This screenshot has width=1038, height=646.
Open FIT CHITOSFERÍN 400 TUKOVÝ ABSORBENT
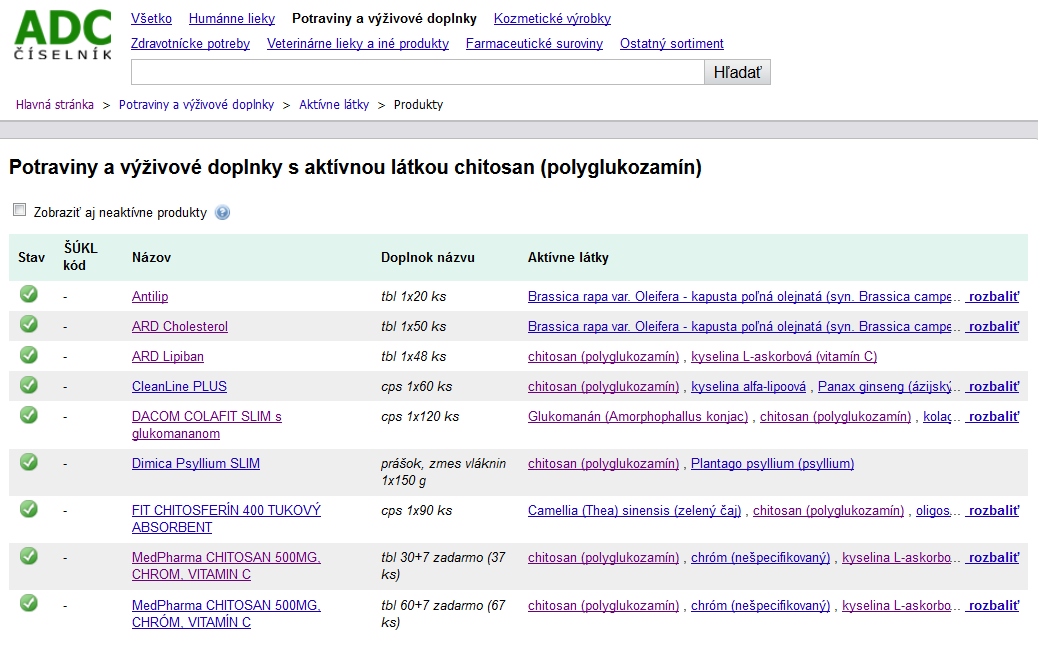pos(226,519)
